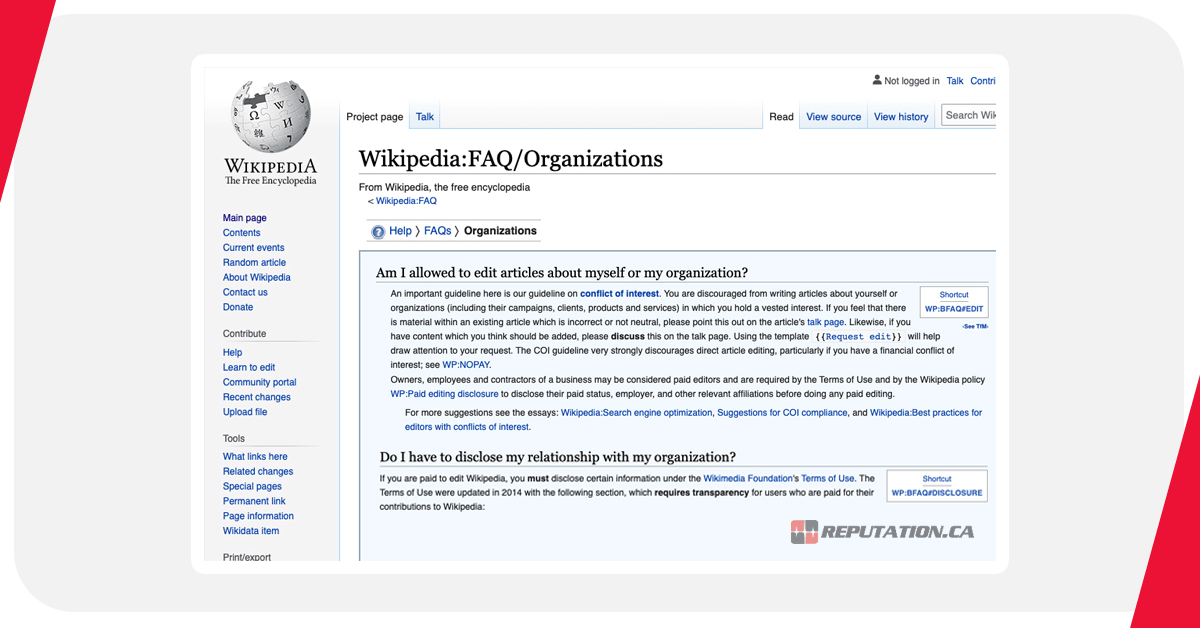This screenshot has height=628, width=1200.
Task: Click the Request edit template link
Action: point(858,337)
